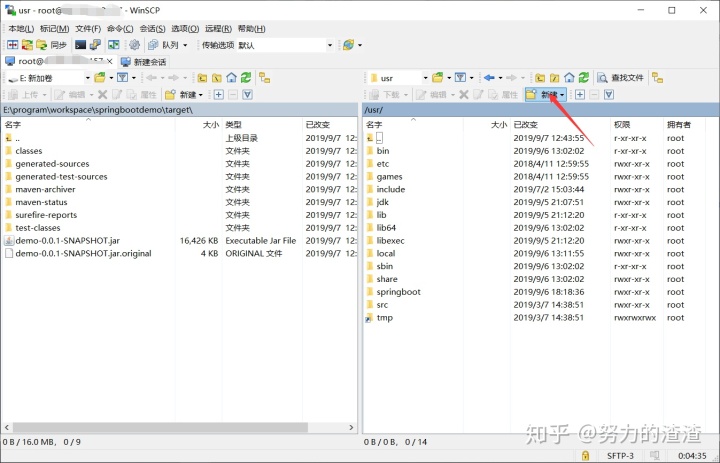720x463 pixels.
Task: Click the synchronize browsing icon with red-green arrows
Action: coord(27,45)
